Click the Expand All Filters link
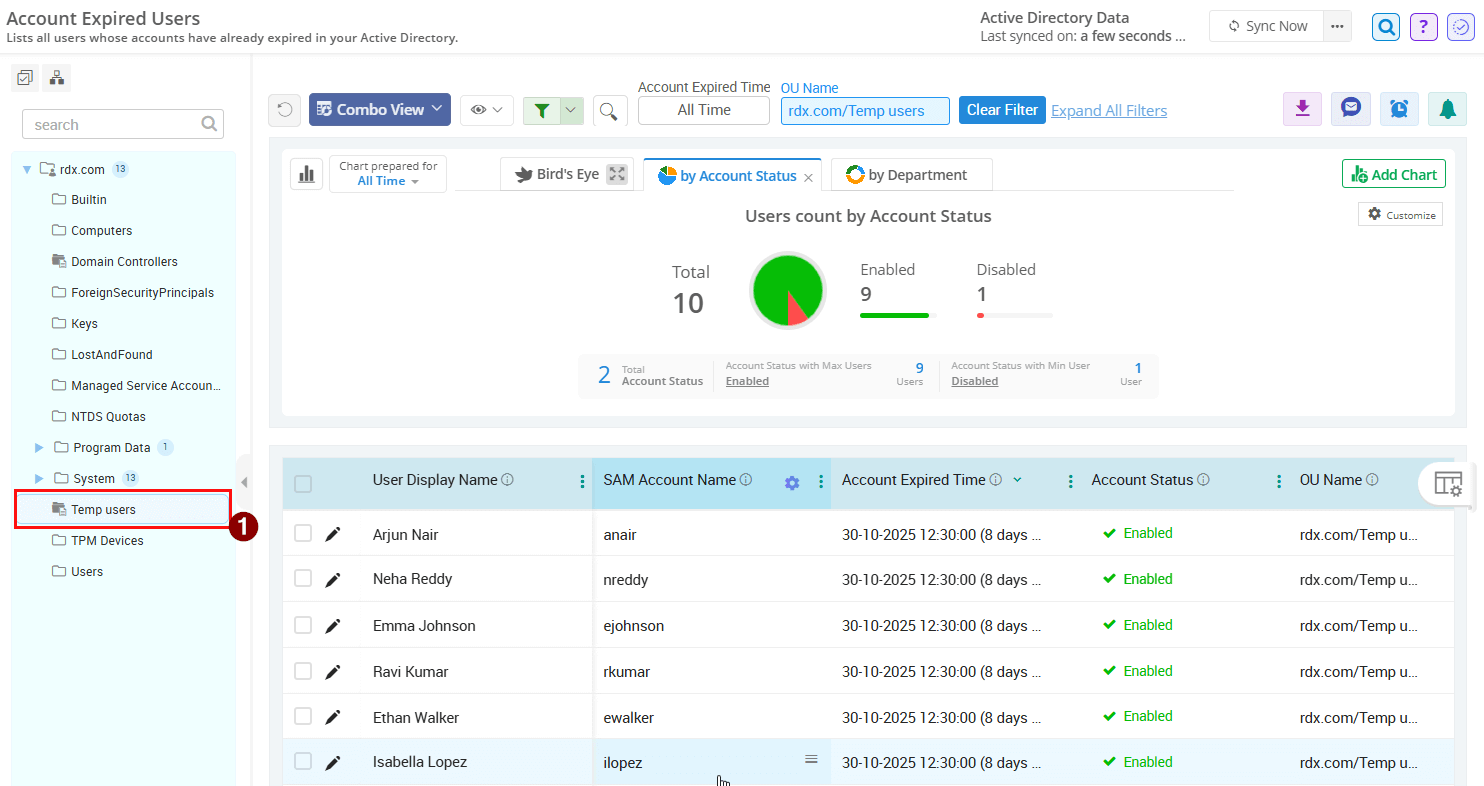 (x=1108, y=111)
